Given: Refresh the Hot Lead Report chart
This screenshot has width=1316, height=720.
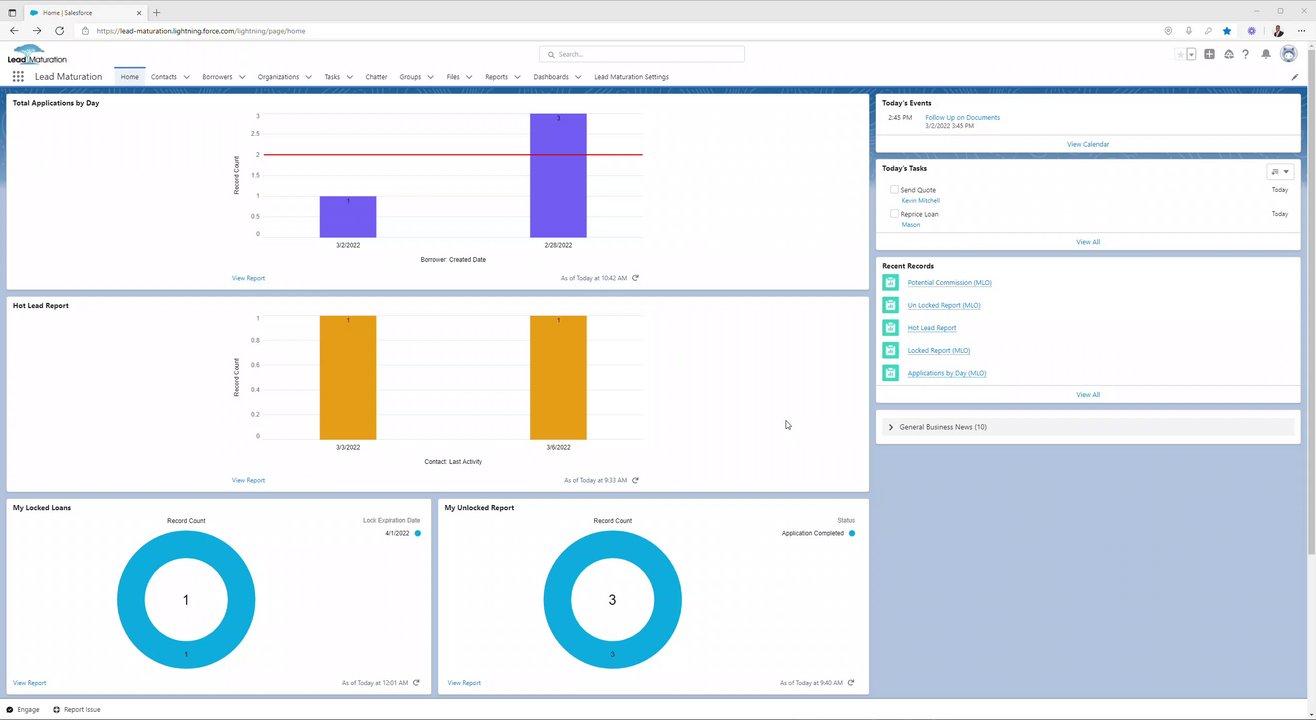Looking at the screenshot, I should point(635,480).
